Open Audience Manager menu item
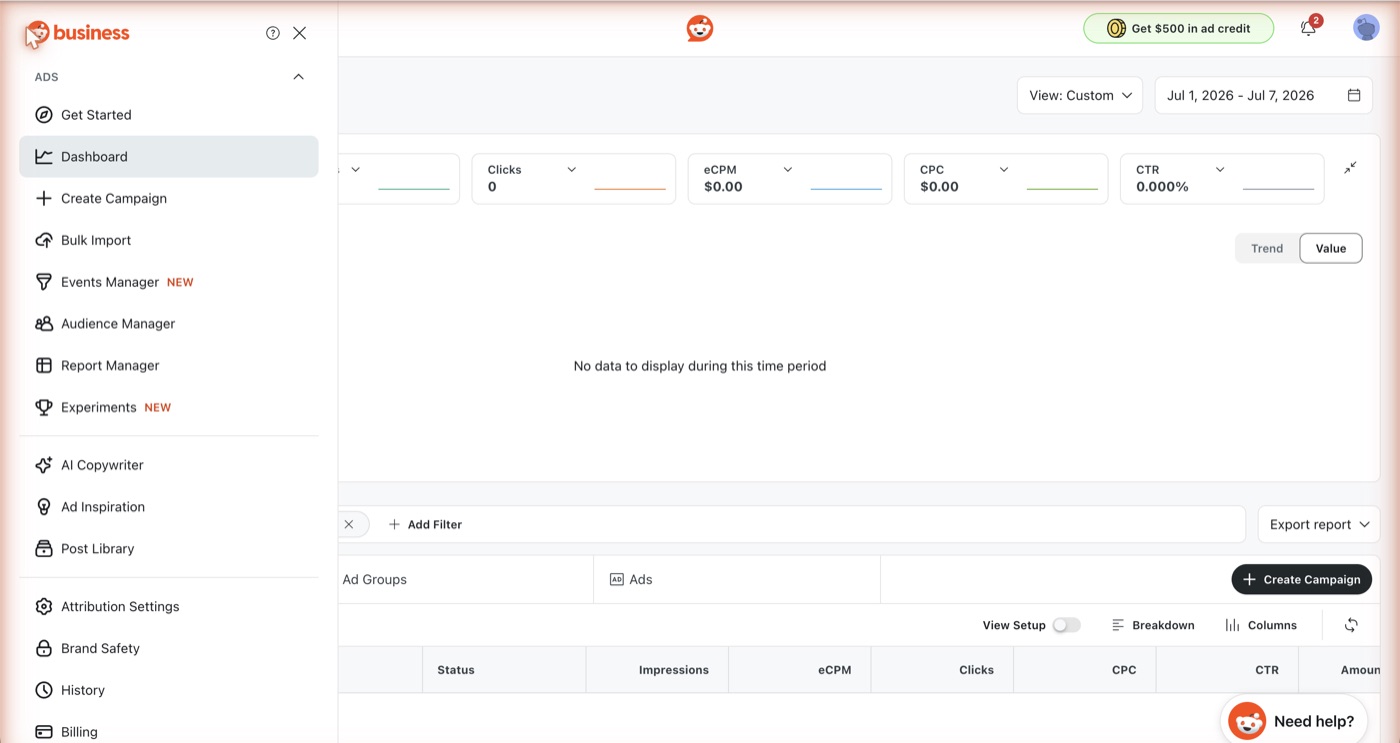Screen dimensions: 1400x743 coord(169,324)
